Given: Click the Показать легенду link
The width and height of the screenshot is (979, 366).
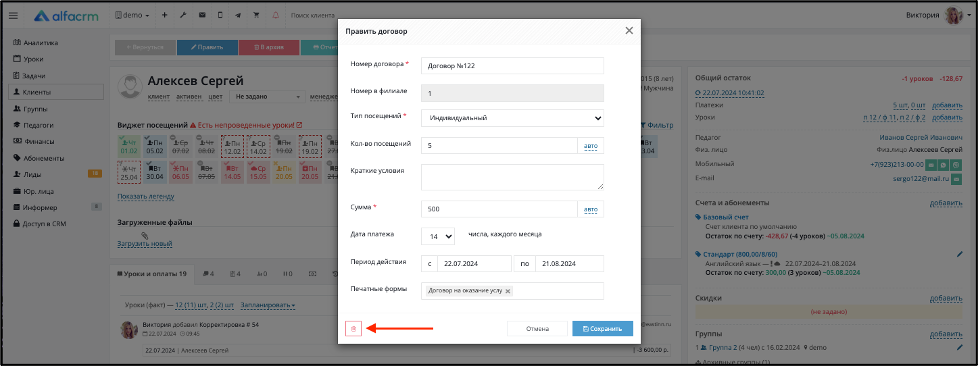Looking at the screenshot, I should click(x=146, y=196).
